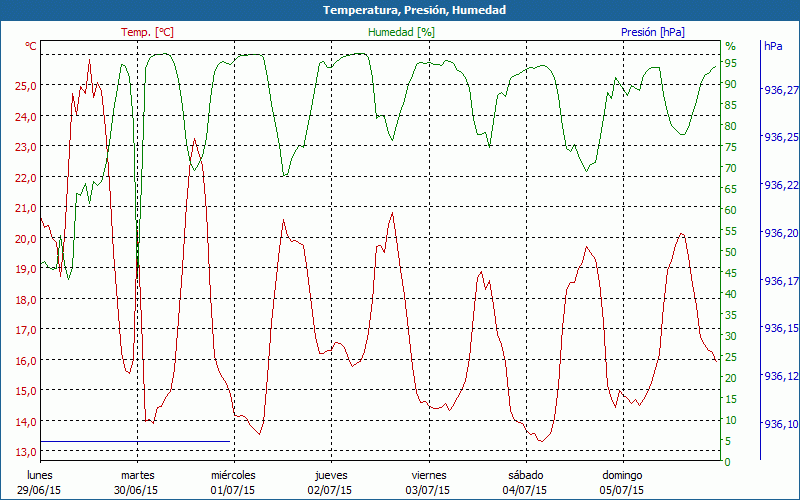Click the black horizontal pressure line

click(x=135, y=441)
